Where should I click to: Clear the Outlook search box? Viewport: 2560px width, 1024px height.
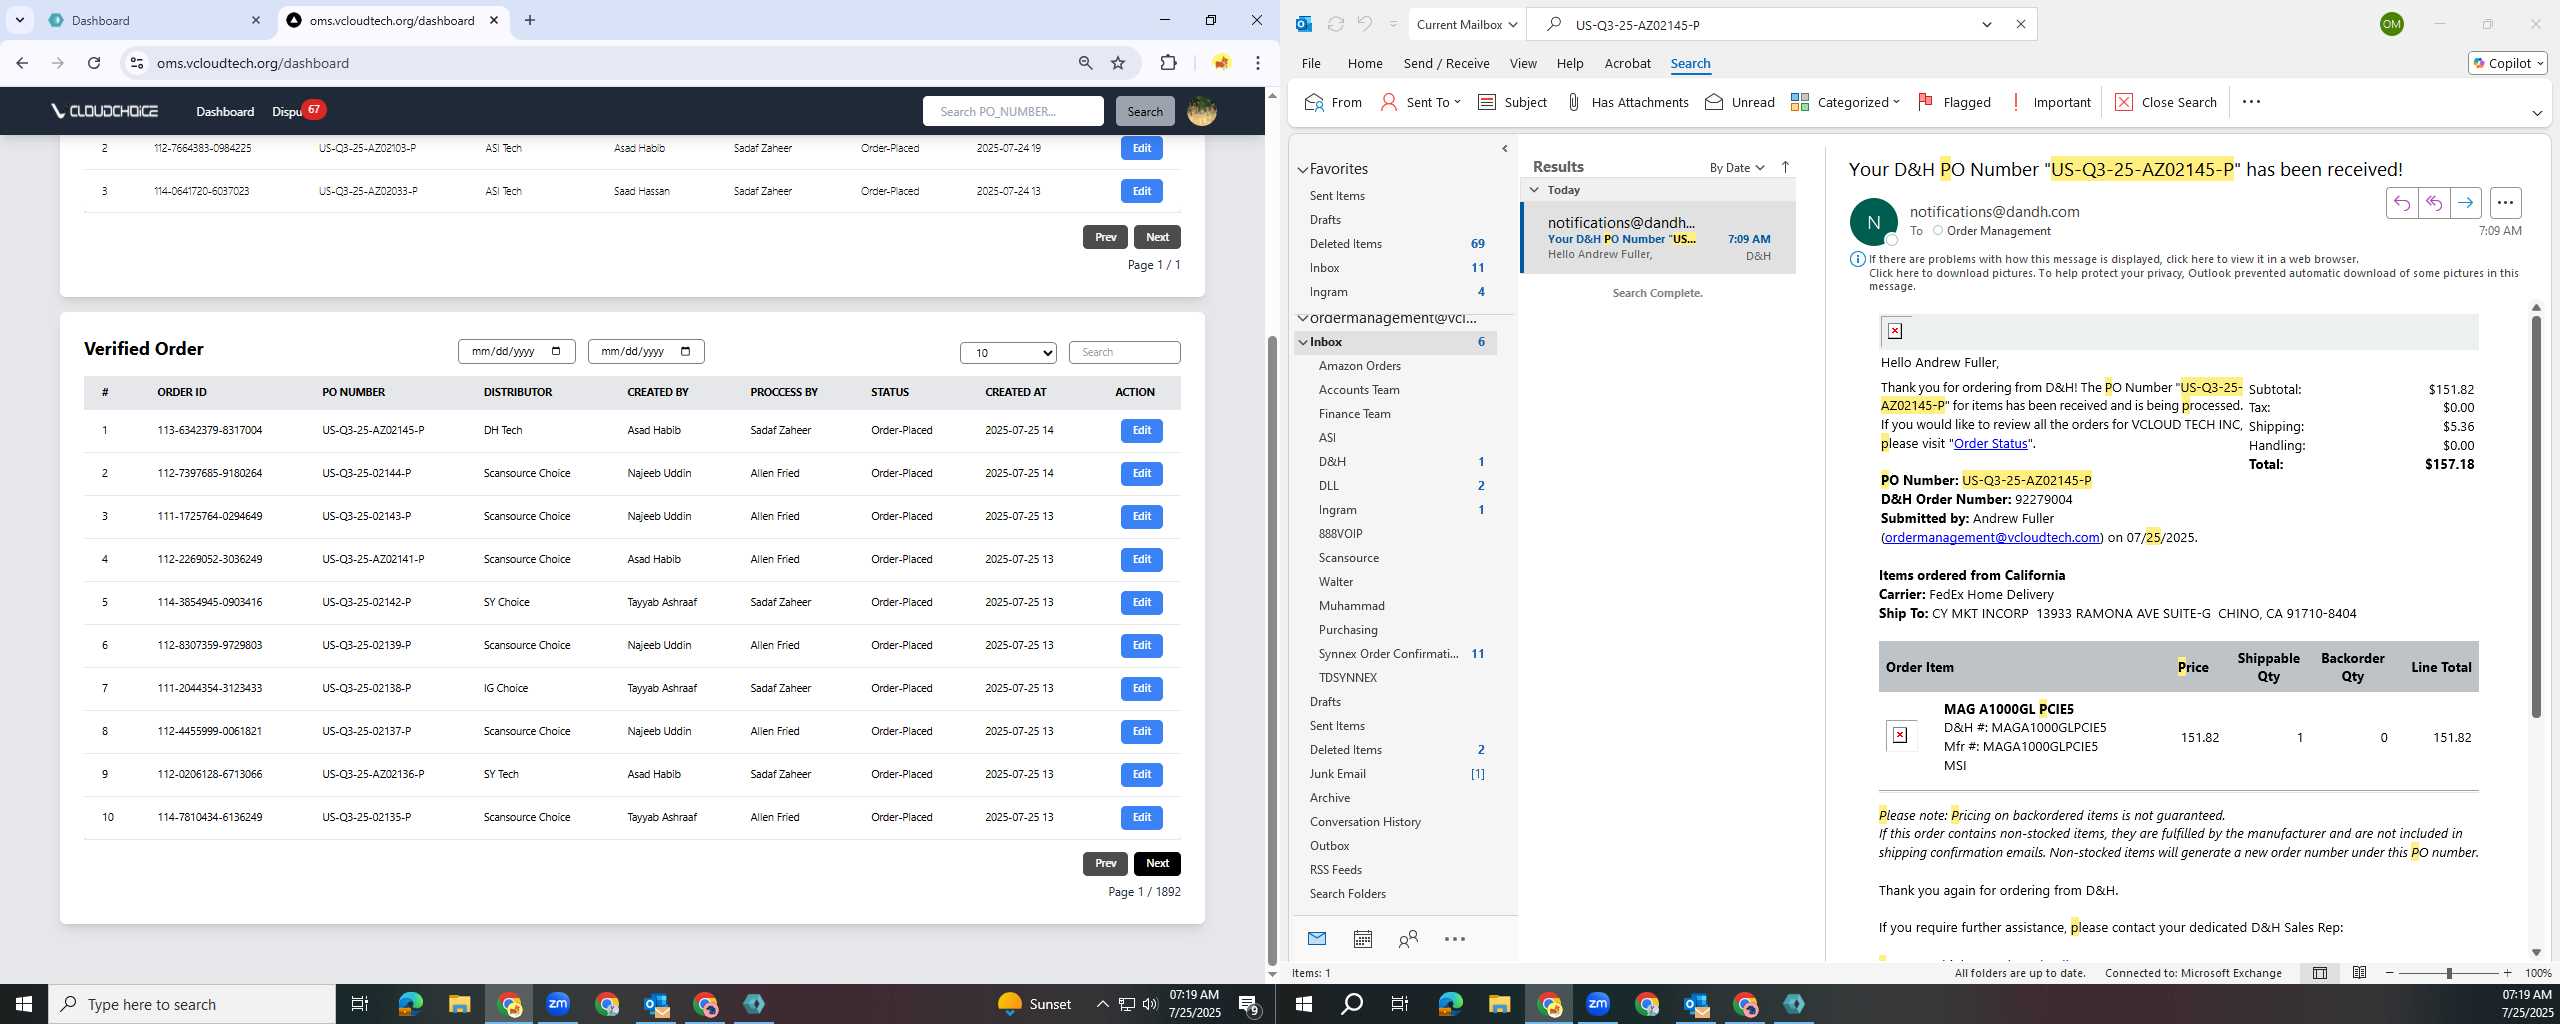[2020, 24]
